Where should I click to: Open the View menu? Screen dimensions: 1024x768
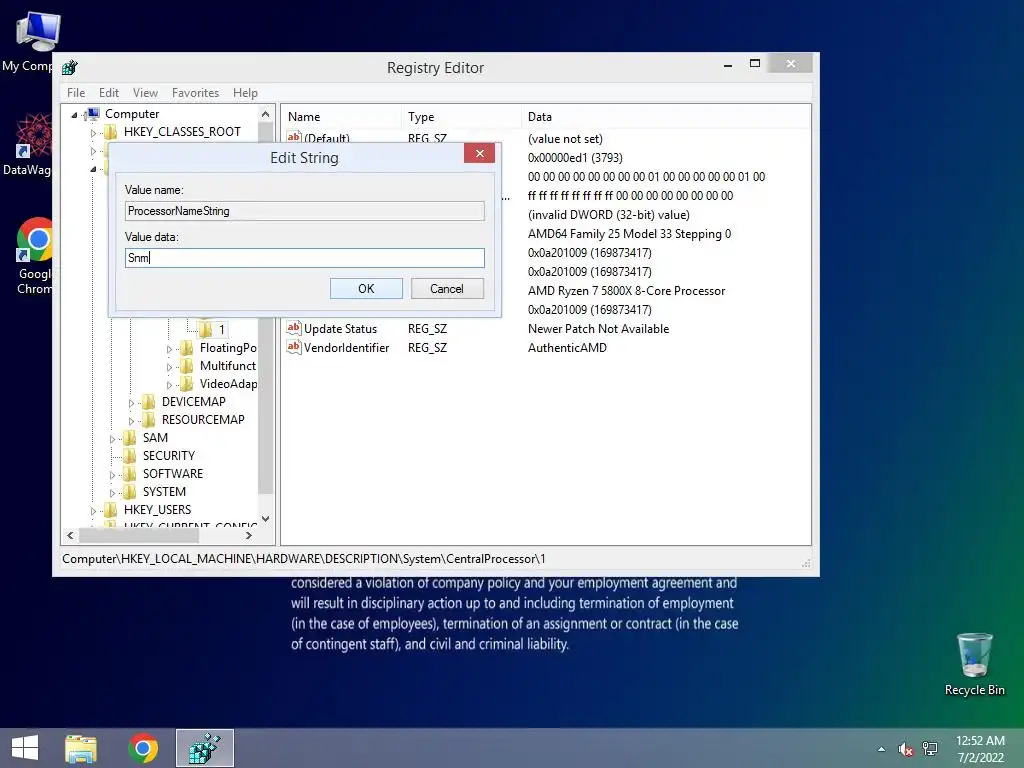[x=145, y=93]
